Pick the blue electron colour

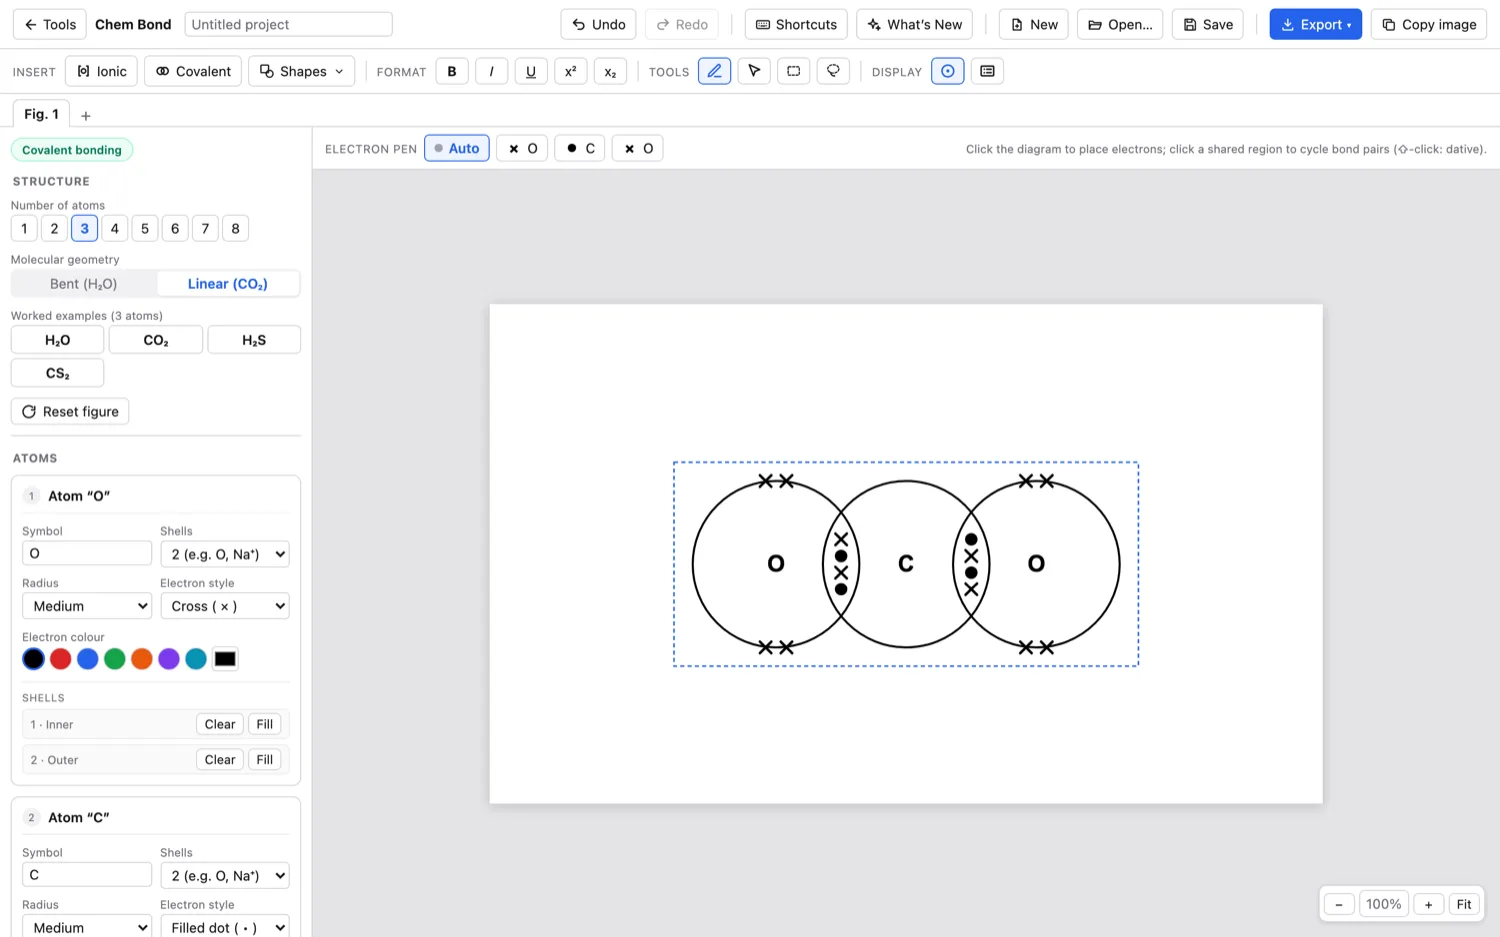[x=87, y=658]
